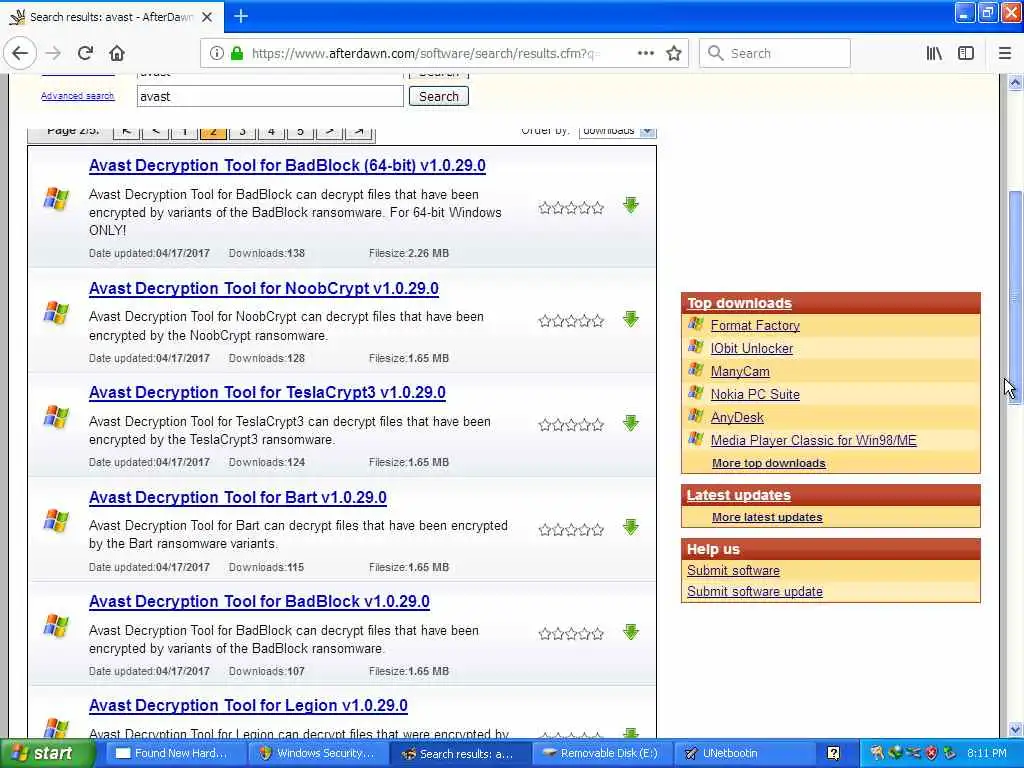Click the shield icon in system tray
Image resolution: width=1024 pixels, height=768 pixels.
point(931,753)
